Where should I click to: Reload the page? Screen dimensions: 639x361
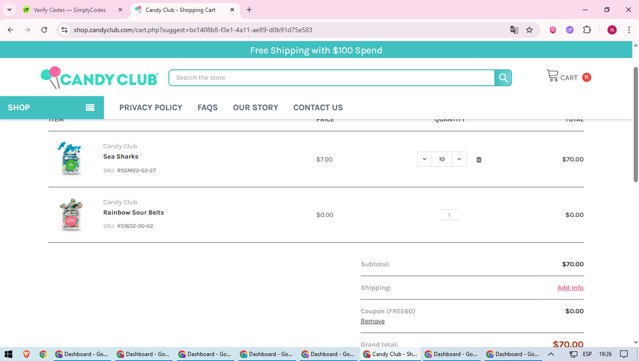point(44,30)
